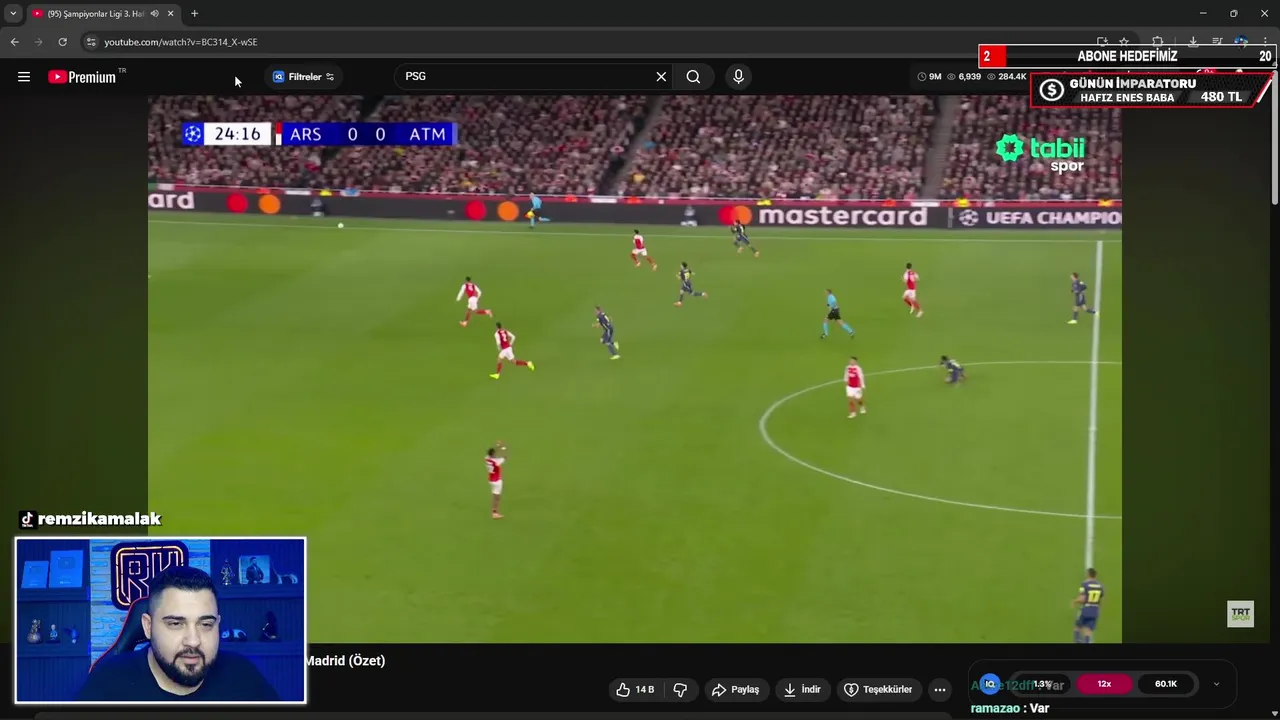Click the video title ending Madrid (Özet)

(x=345, y=661)
